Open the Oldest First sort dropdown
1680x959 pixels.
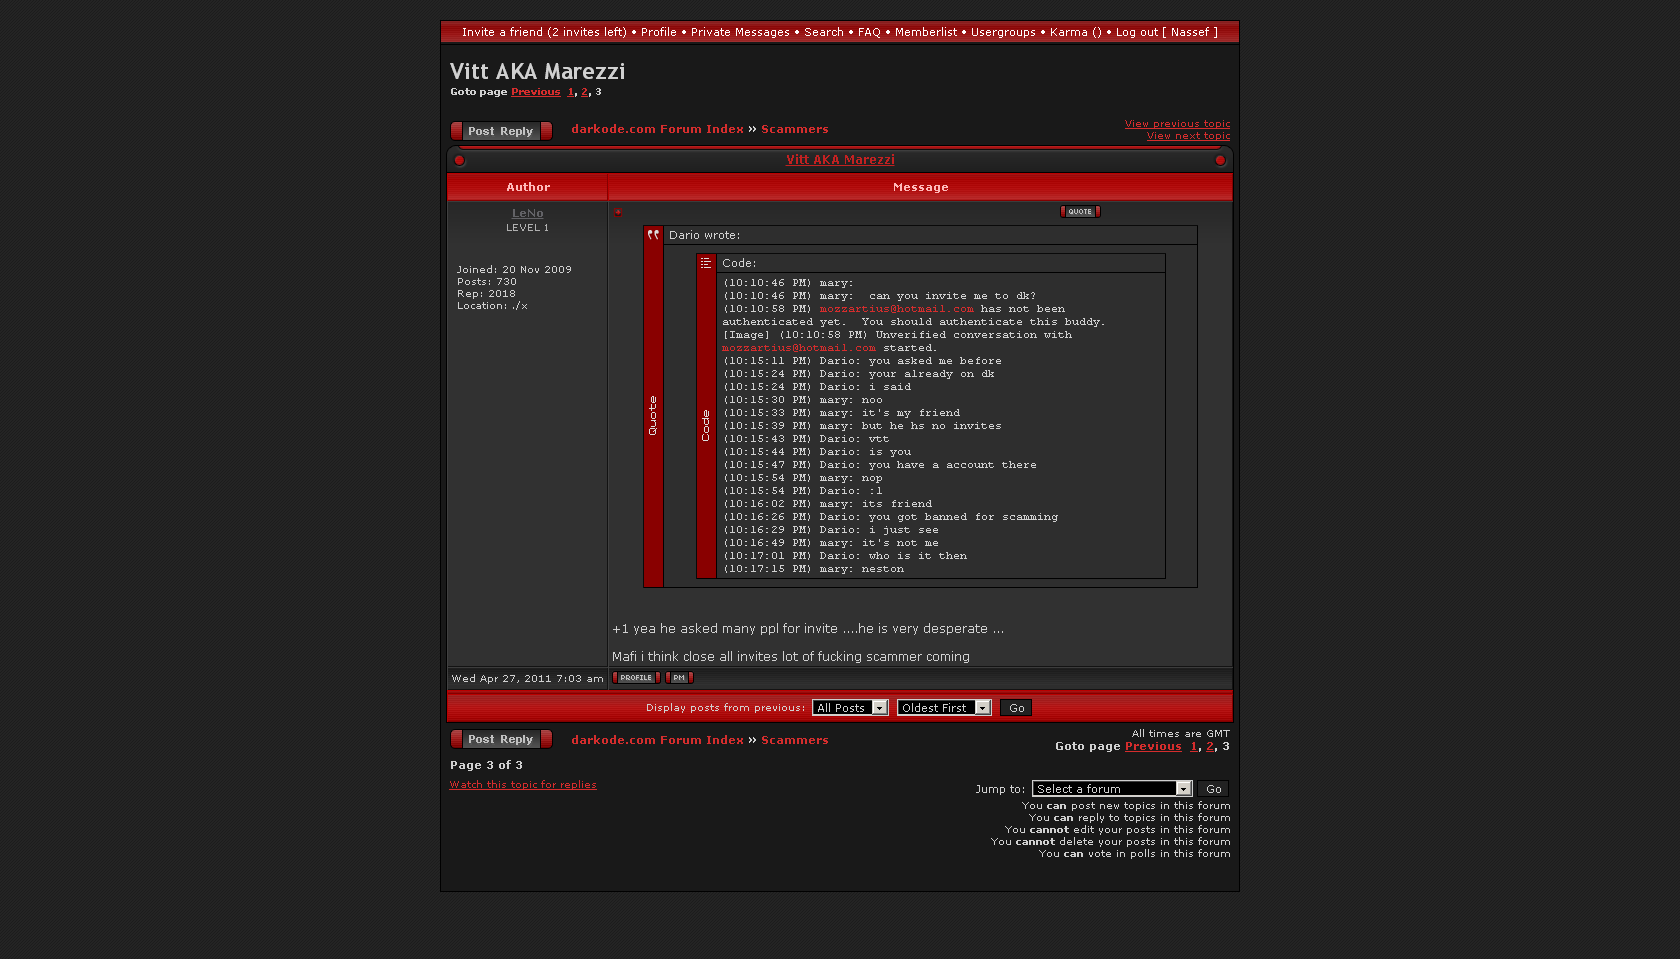point(943,708)
